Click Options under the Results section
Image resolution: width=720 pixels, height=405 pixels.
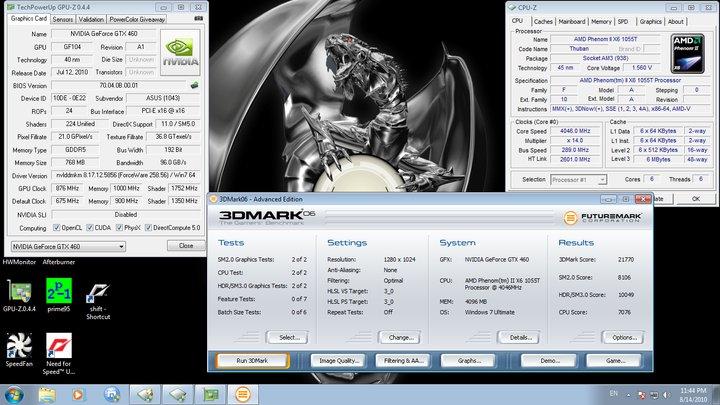click(x=624, y=337)
